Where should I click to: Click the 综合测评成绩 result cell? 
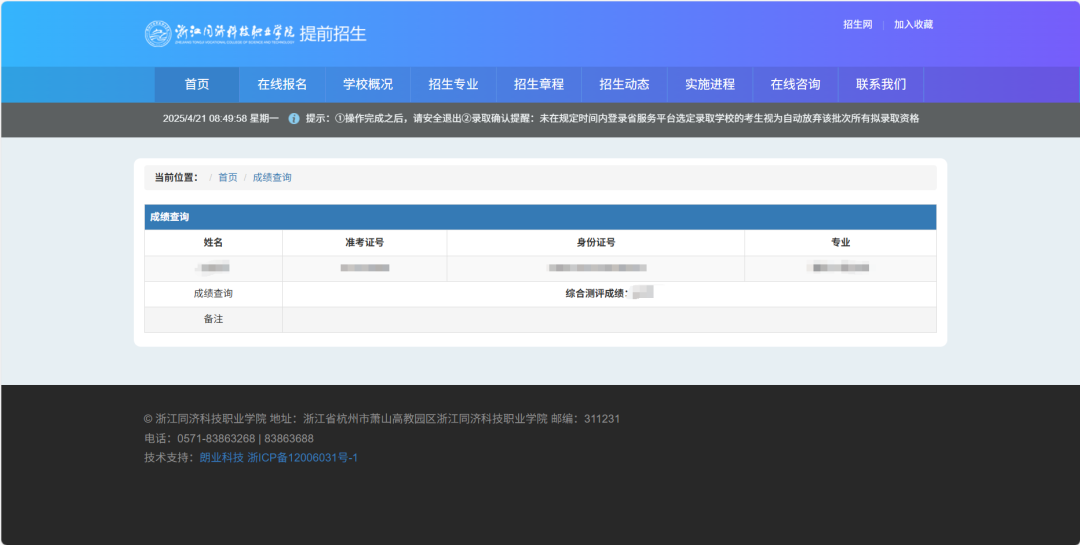[609, 294]
